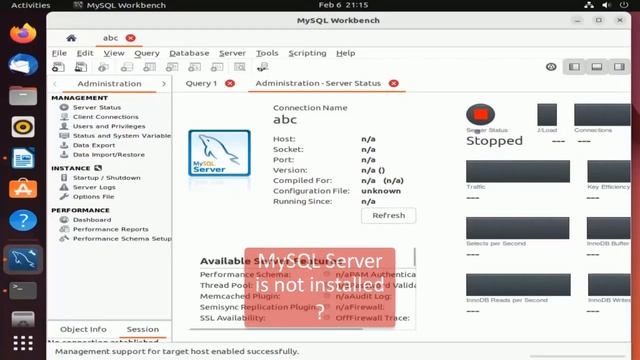
Task: Open the Files manager from the dock
Action: [x=23, y=96]
